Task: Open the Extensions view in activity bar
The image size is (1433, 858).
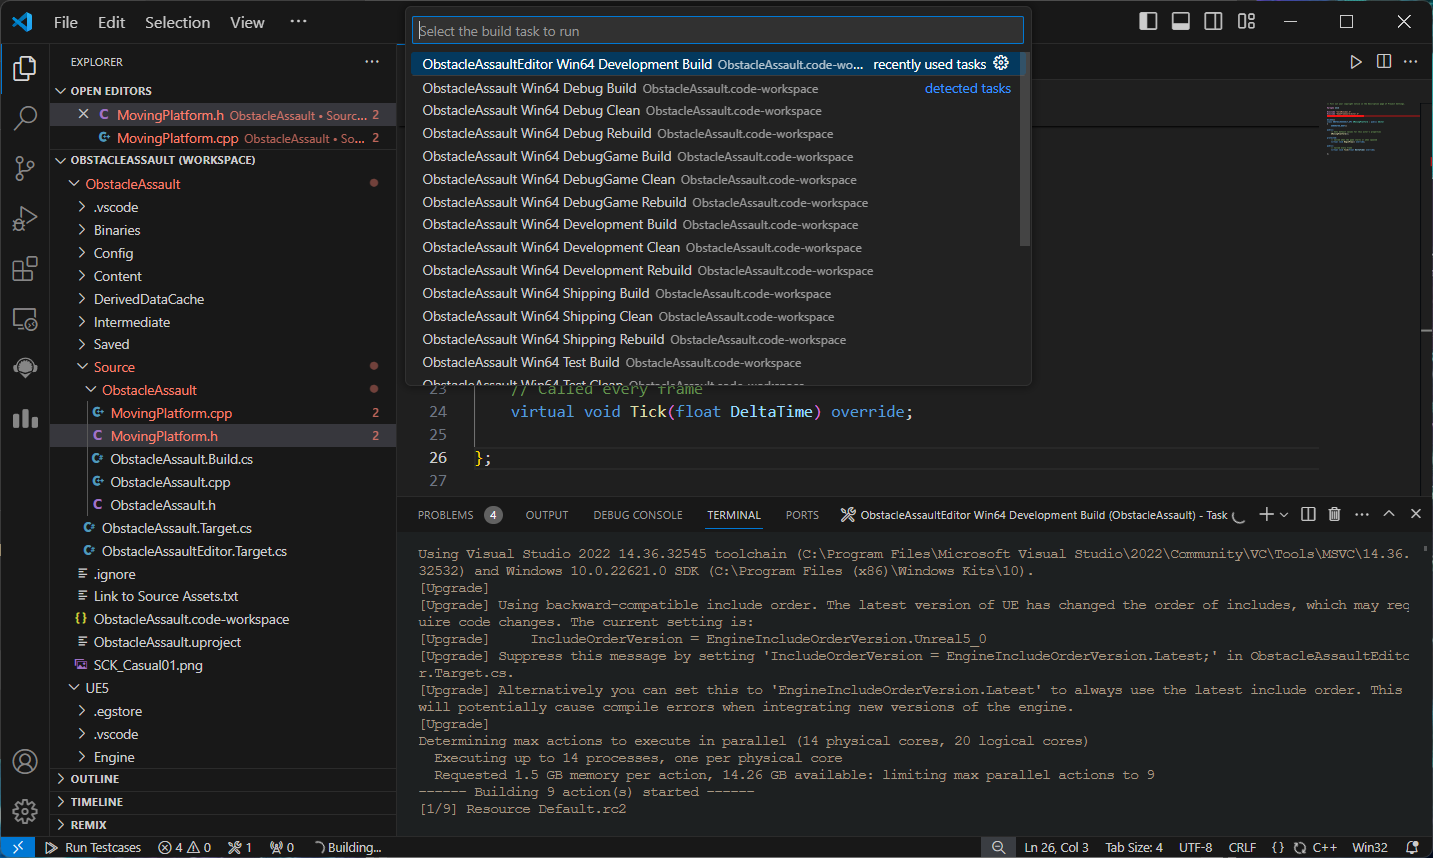Action: (x=25, y=269)
